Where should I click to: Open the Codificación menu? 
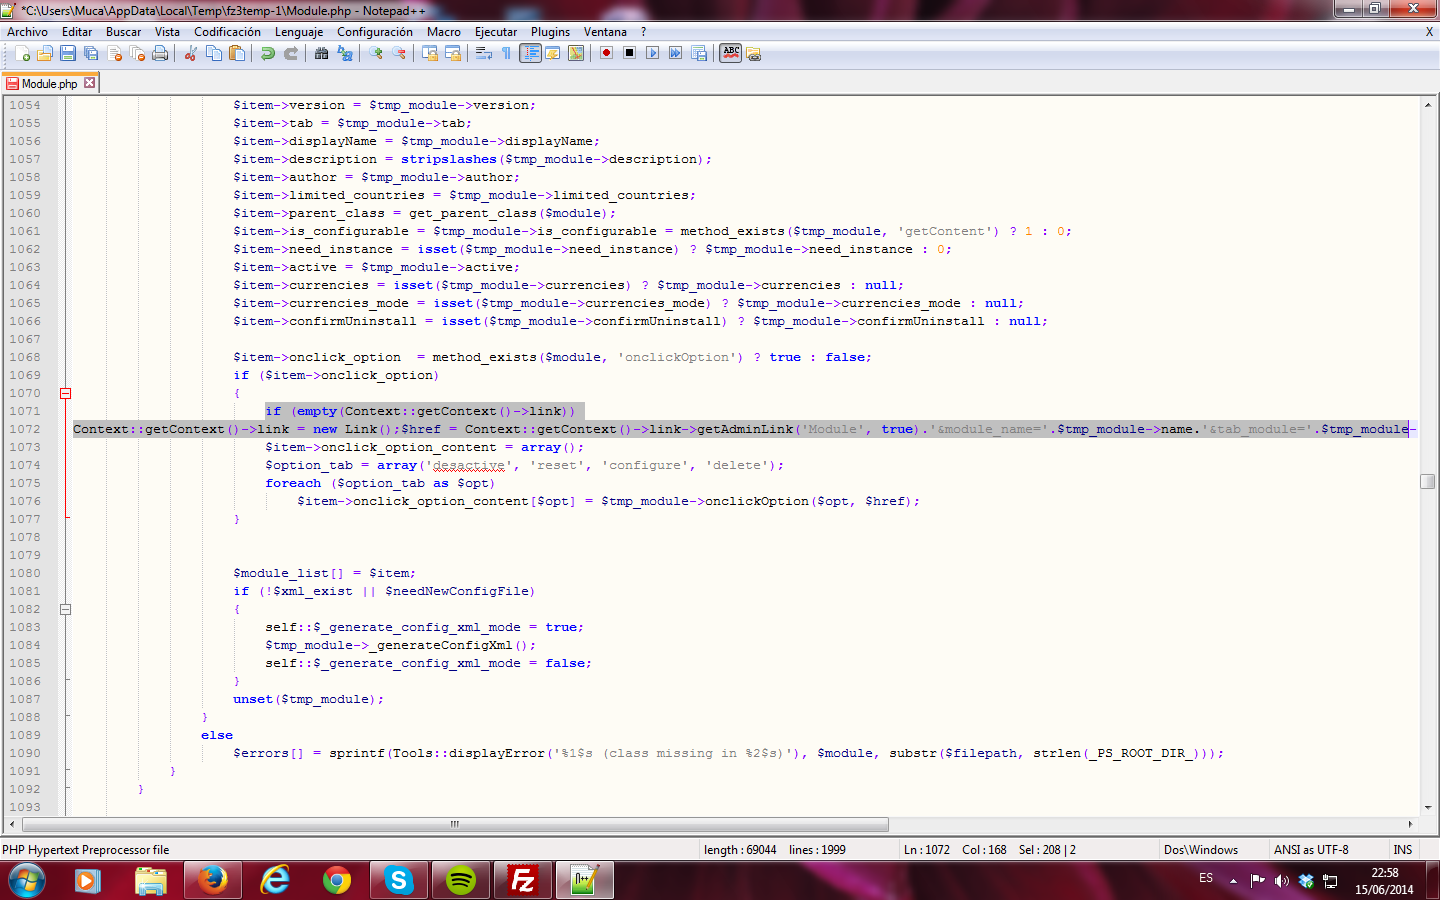click(x=227, y=32)
